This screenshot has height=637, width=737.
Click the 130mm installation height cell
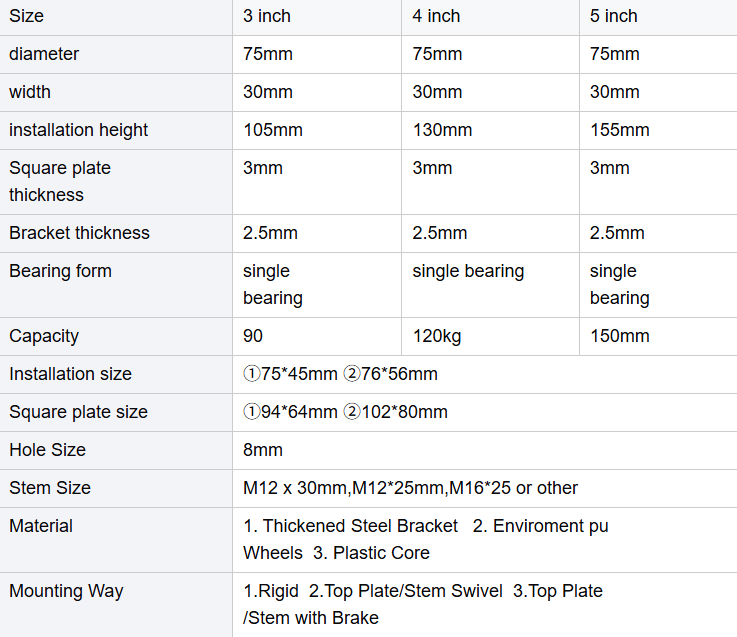[490, 130]
